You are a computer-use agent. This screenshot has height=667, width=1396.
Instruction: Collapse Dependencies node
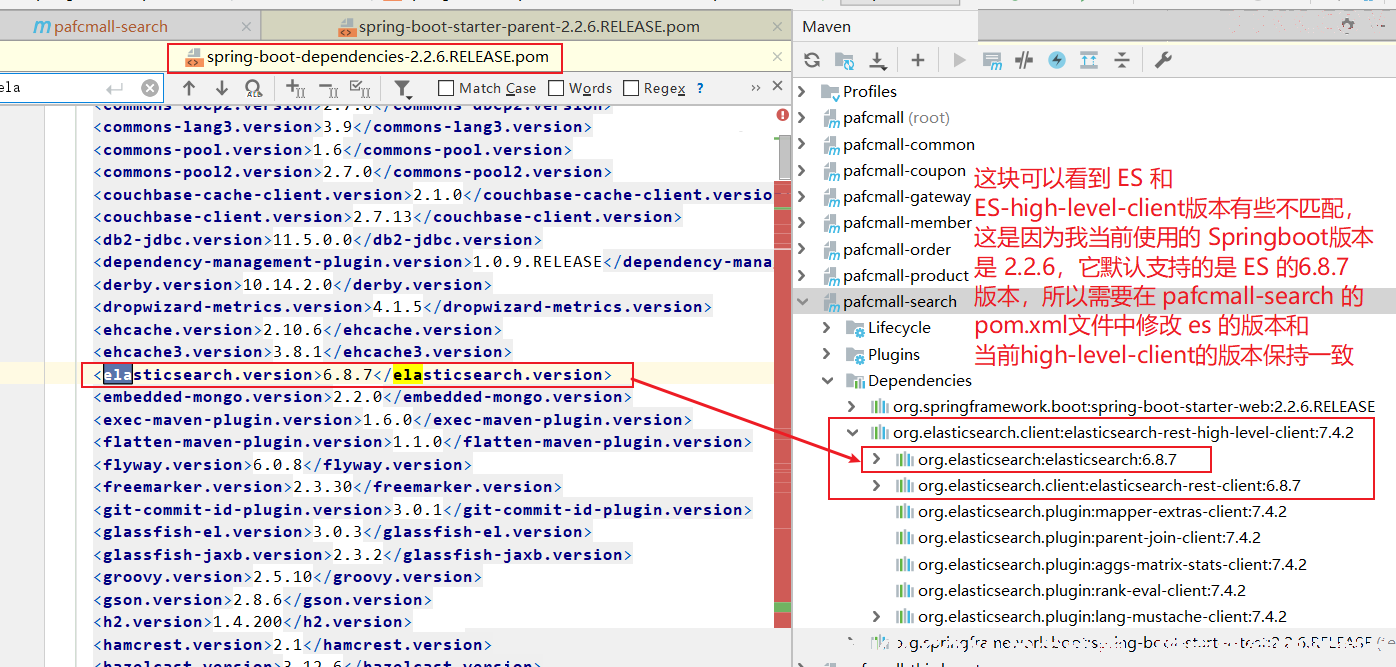pos(827,380)
